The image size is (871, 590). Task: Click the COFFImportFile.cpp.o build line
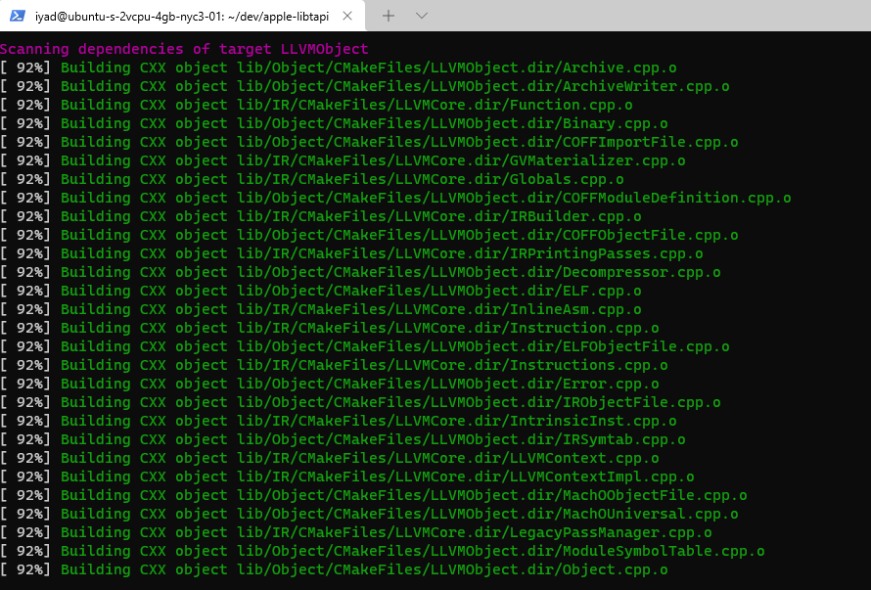369,142
